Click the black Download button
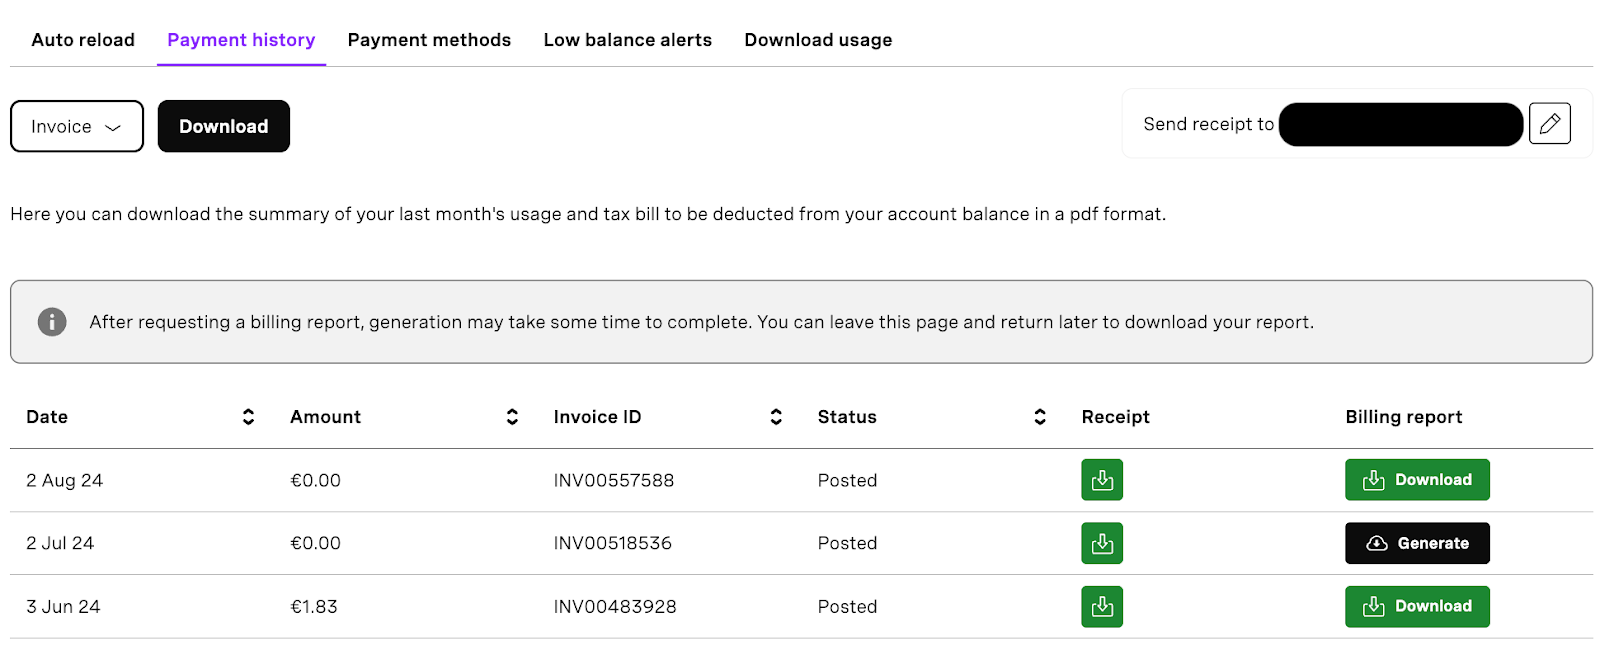Screen dimensions: 1600x655 pos(224,126)
